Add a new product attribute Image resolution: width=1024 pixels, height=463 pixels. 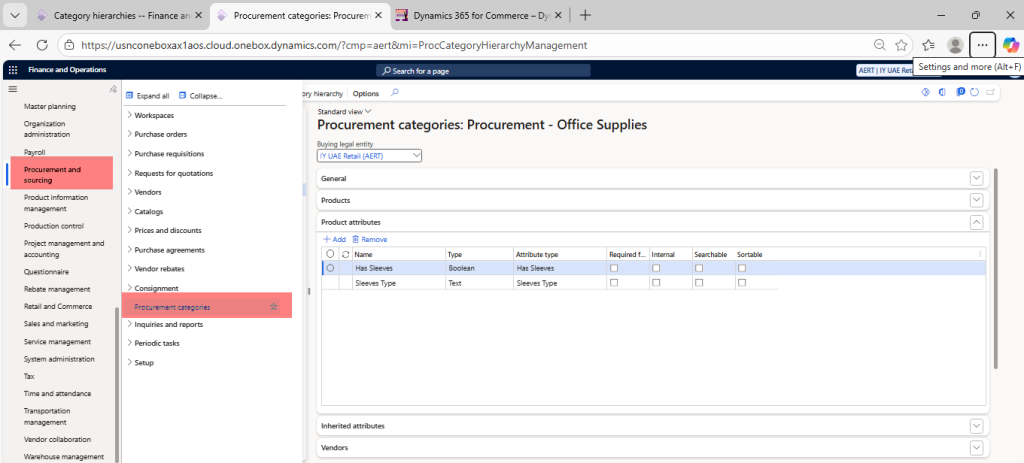point(334,239)
